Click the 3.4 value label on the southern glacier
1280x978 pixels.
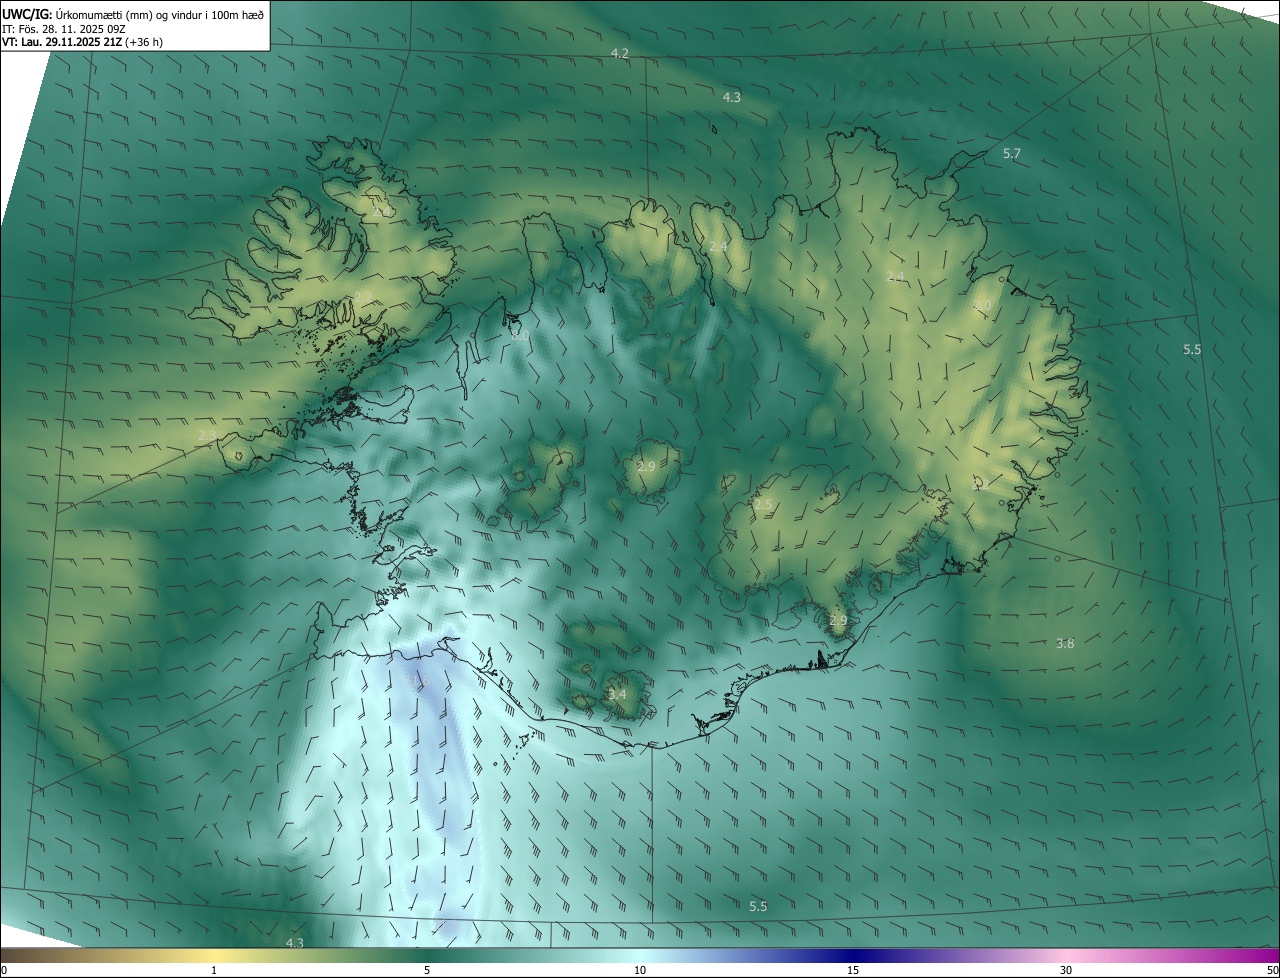point(617,695)
